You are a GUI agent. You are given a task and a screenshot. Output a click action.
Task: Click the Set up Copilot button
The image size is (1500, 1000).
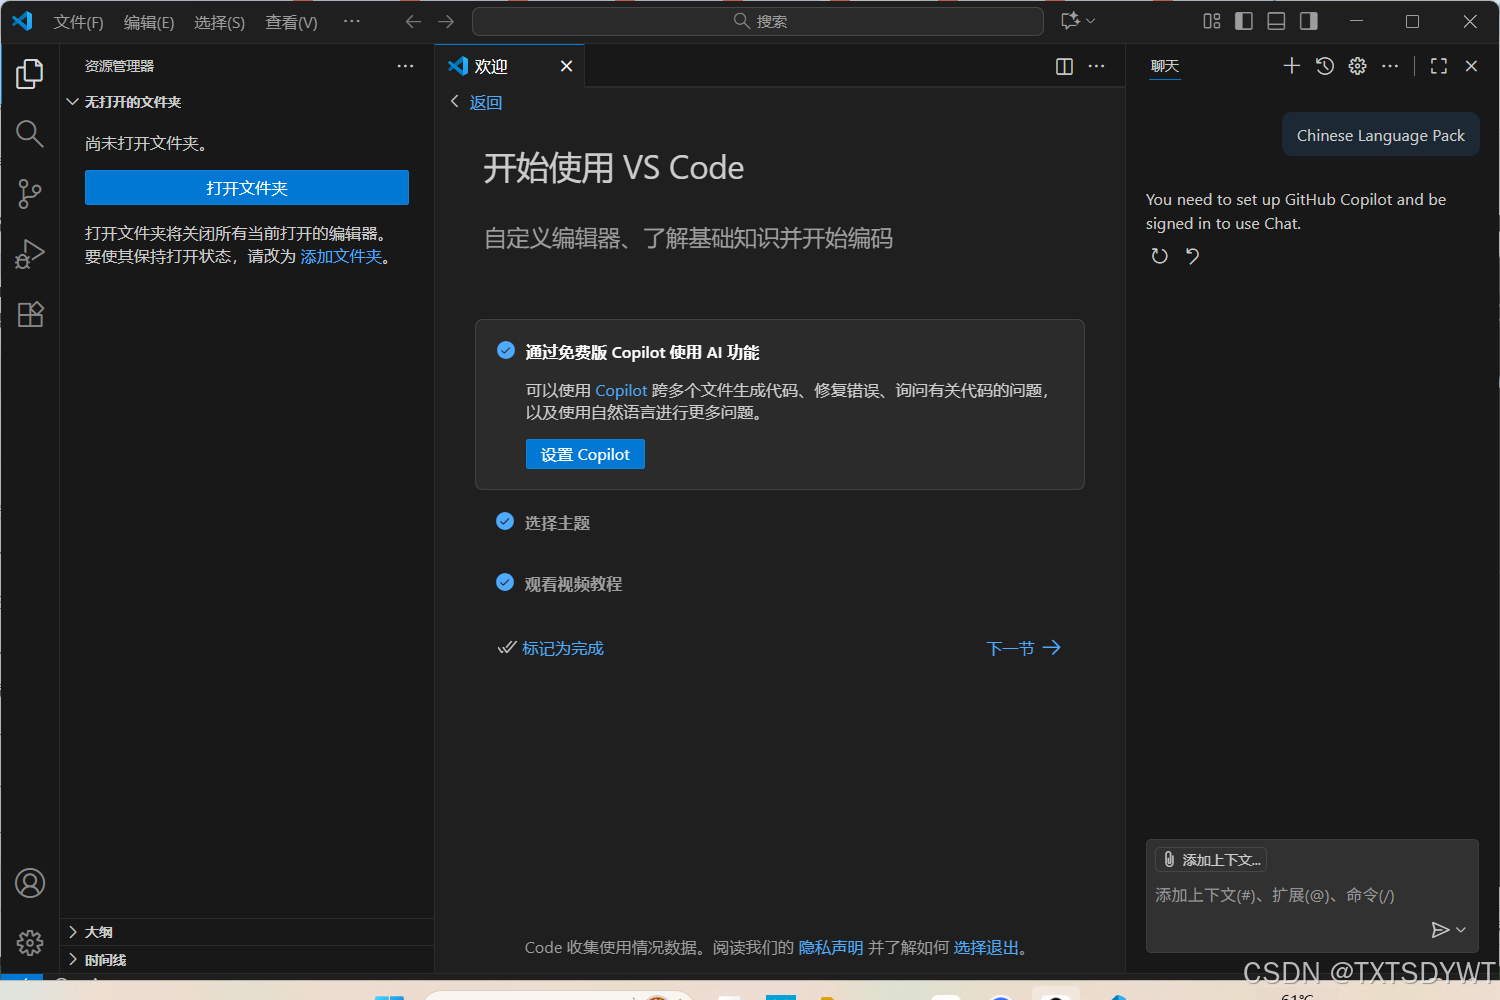(x=585, y=455)
